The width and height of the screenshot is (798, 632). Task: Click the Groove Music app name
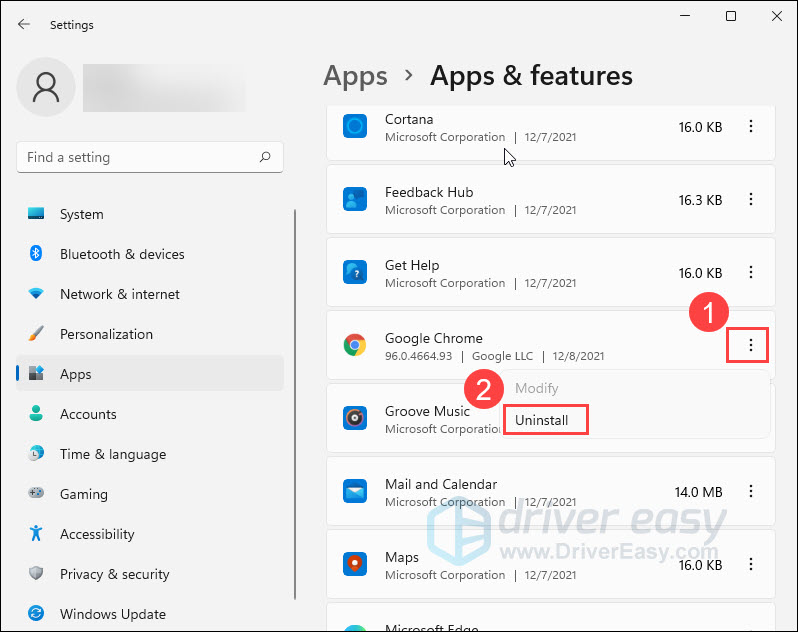coord(427,411)
